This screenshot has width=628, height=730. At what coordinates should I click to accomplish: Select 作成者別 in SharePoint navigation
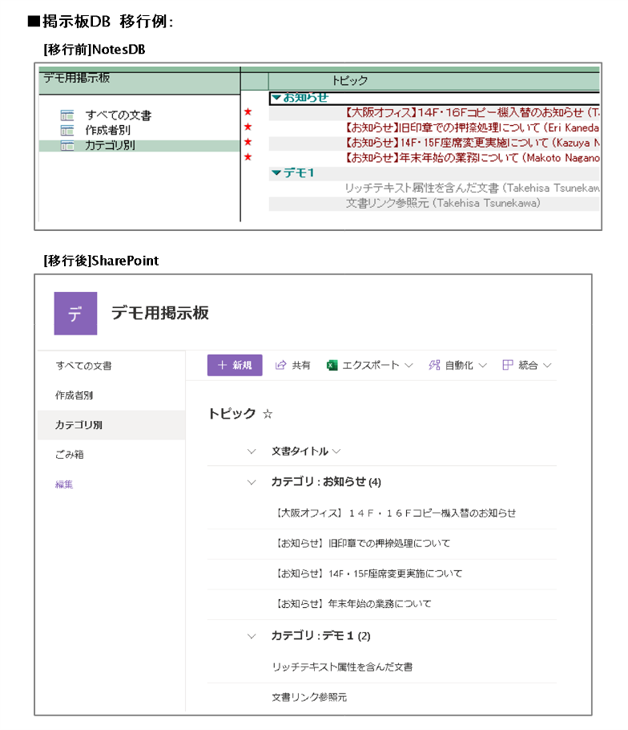coord(74,396)
